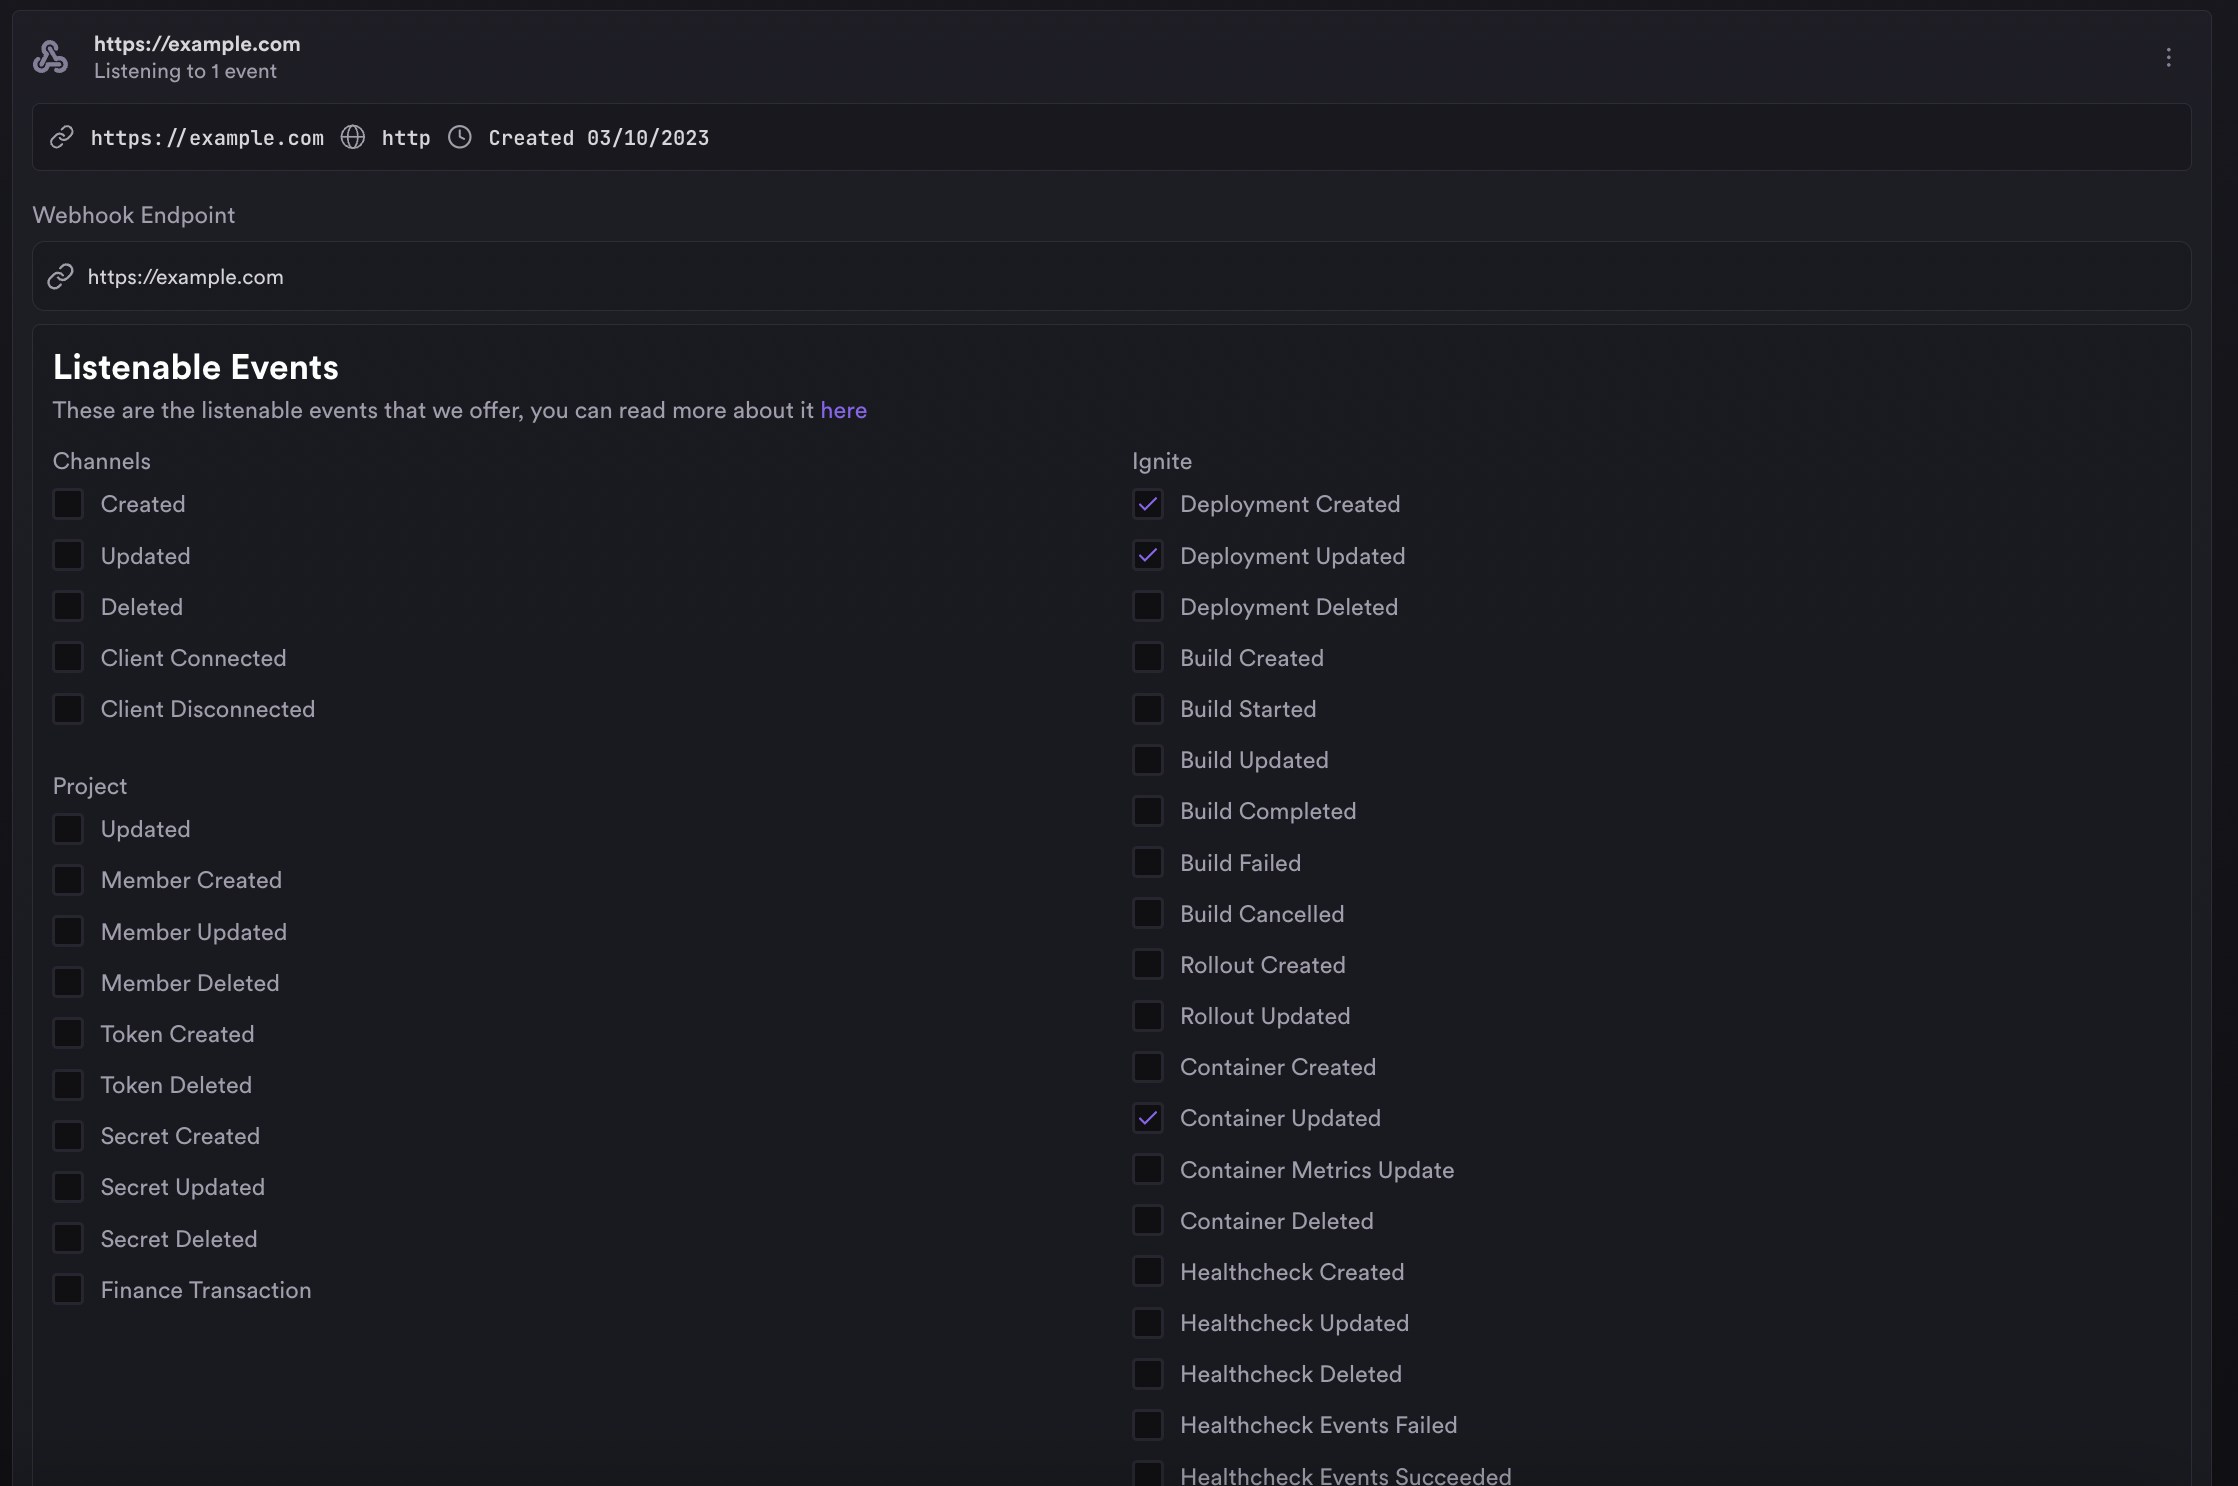The height and width of the screenshot is (1486, 2238).
Task: Check the Finance Transaction event
Action: tap(68, 1290)
